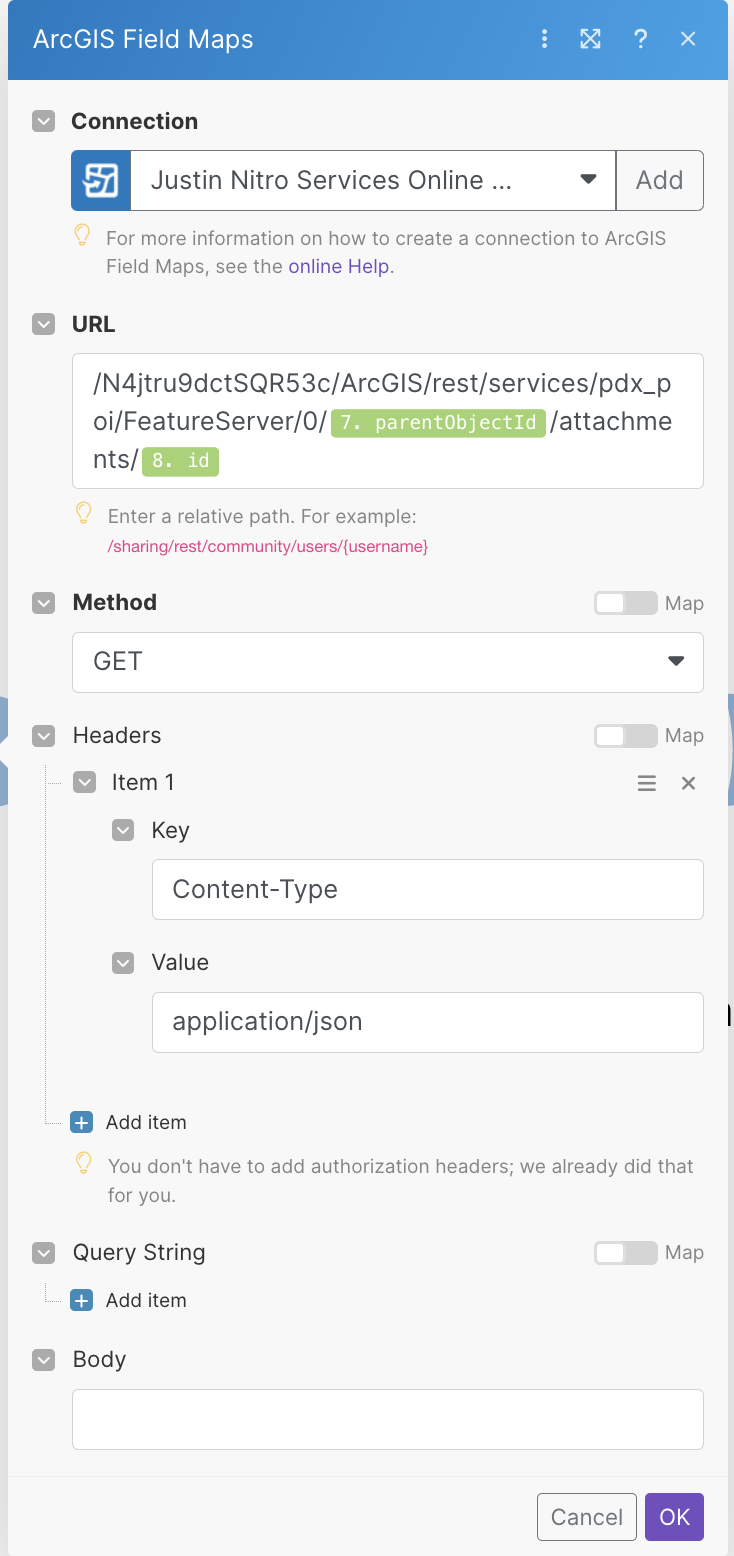This screenshot has width=734, height=1556.
Task: Toggle the Map switch for Query String
Action: [x=626, y=1252]
